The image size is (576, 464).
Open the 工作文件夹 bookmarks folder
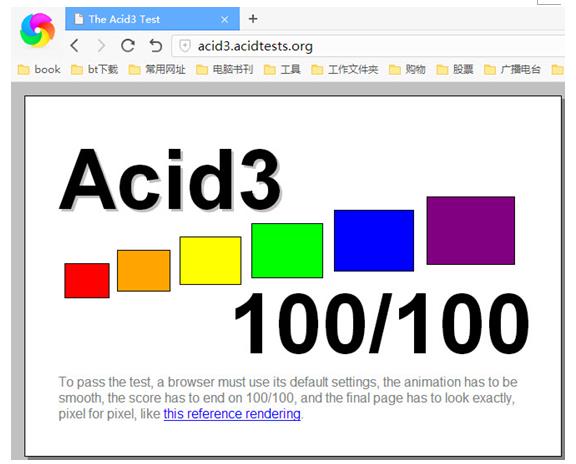tap(345, 69)
